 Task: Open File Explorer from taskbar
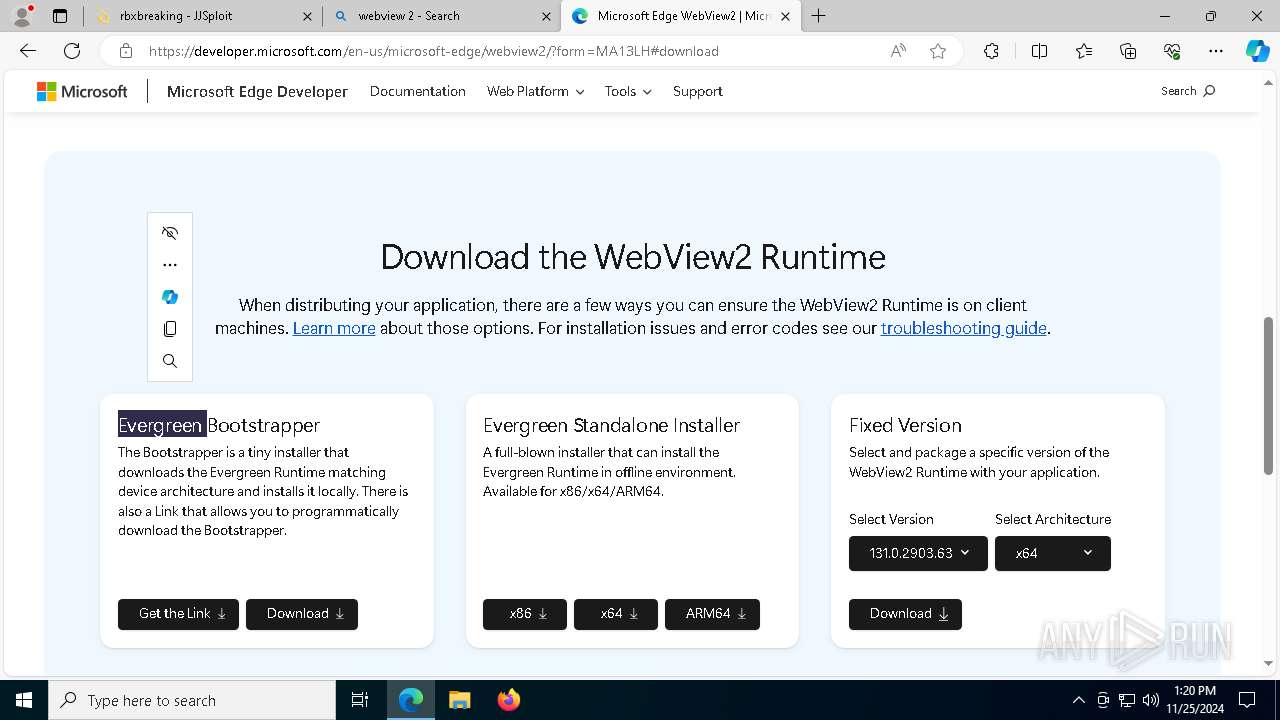coord(459,700)
